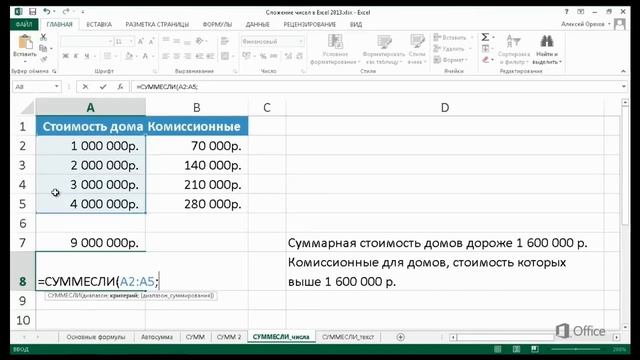Open the СУММ sheet tab
This screenshot has height=360, width=640.
195,337
